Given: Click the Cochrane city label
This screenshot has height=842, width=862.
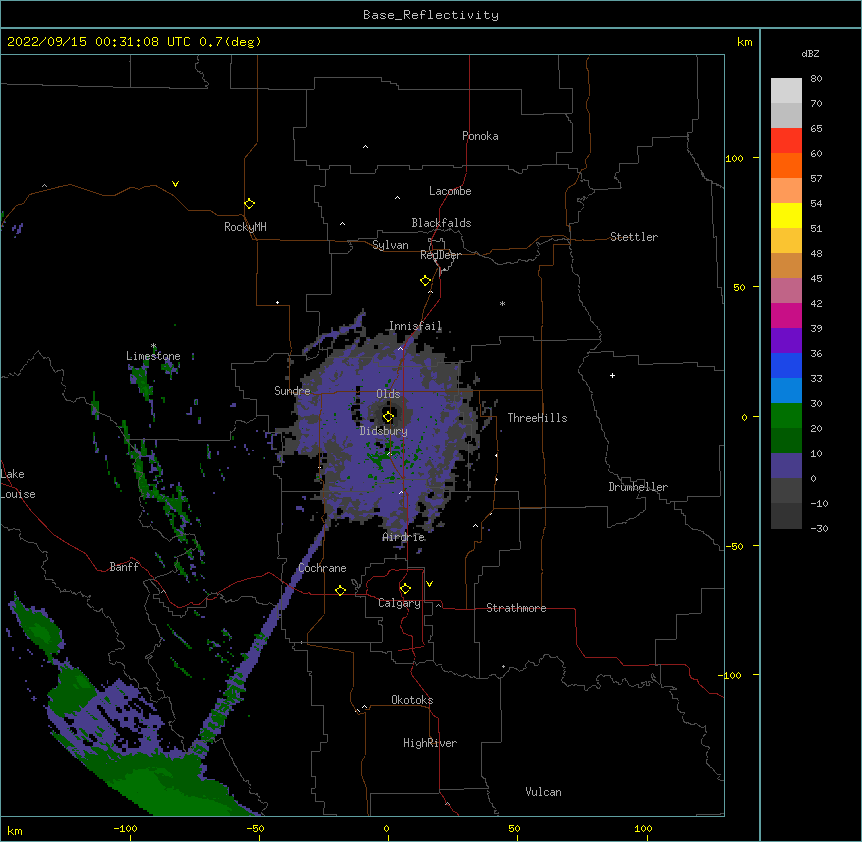Looking at the screenshot, I should (322, 568).
